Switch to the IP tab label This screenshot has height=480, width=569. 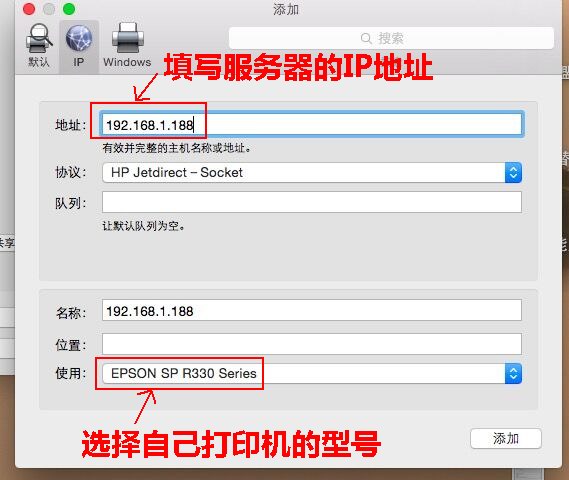tap(79, 62)
